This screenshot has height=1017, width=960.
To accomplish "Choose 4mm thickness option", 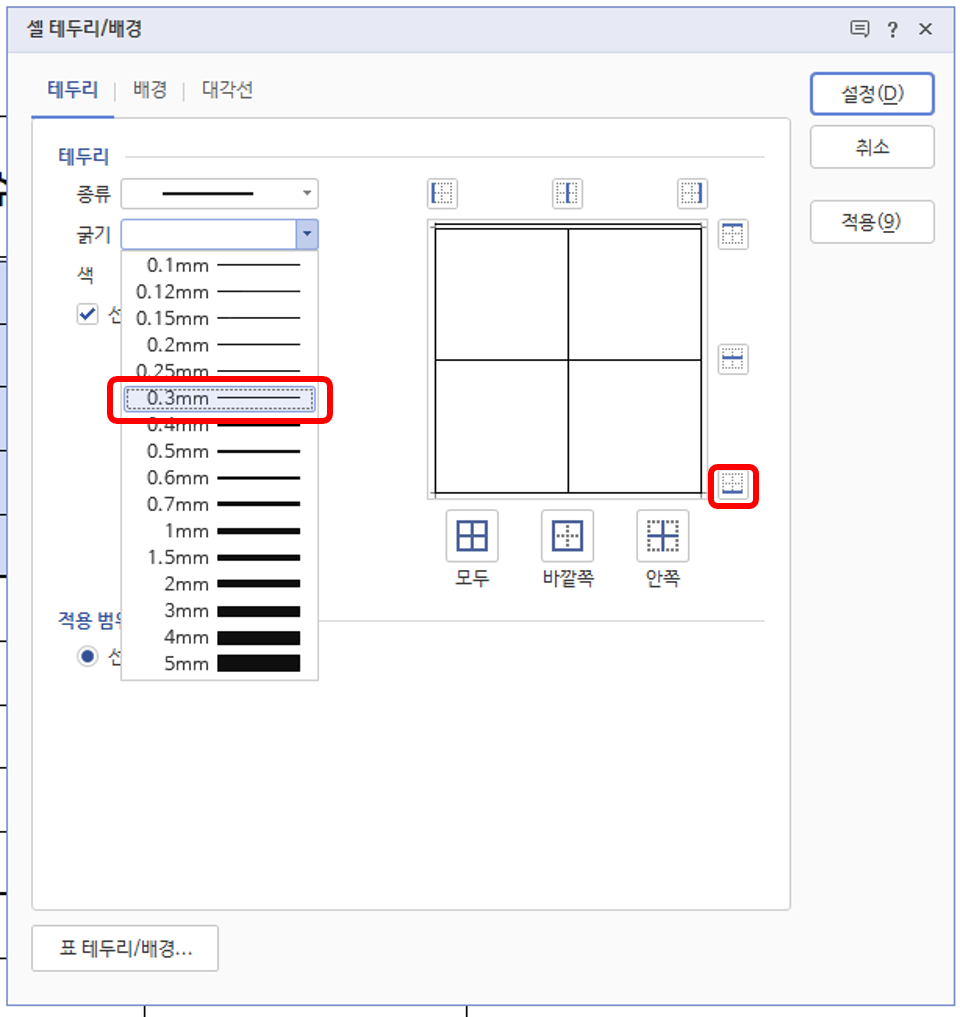I will point(220,638).
